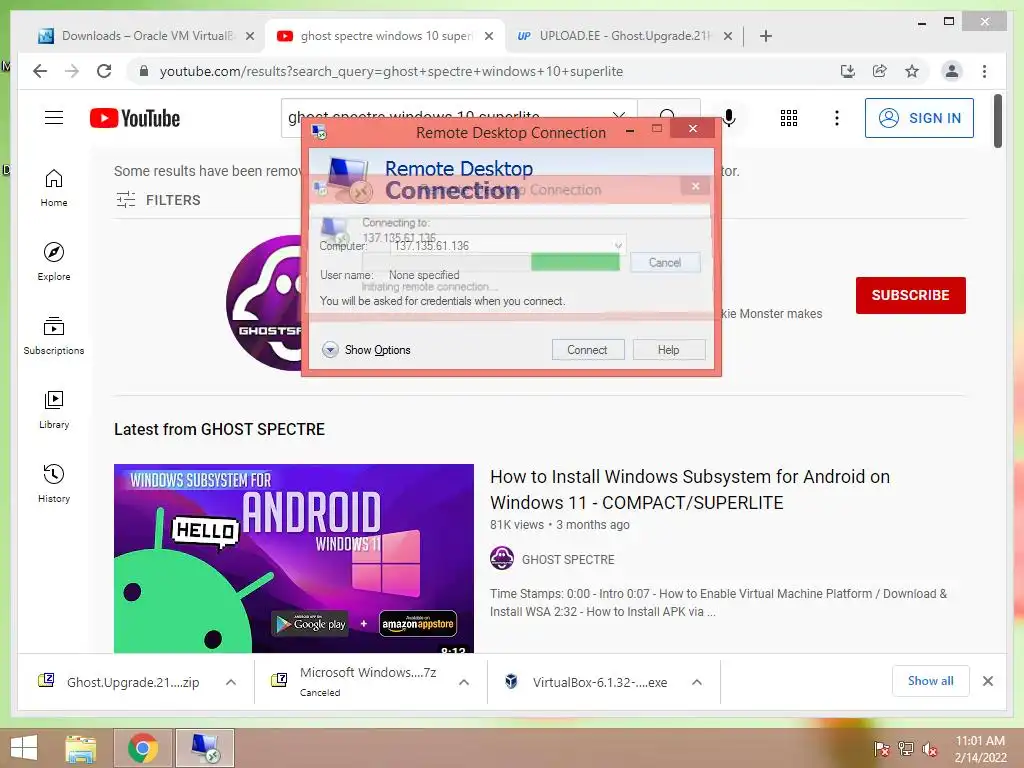Cancel the connecting progress dialog
1024x768 pixels.
(x=665, y=263)
